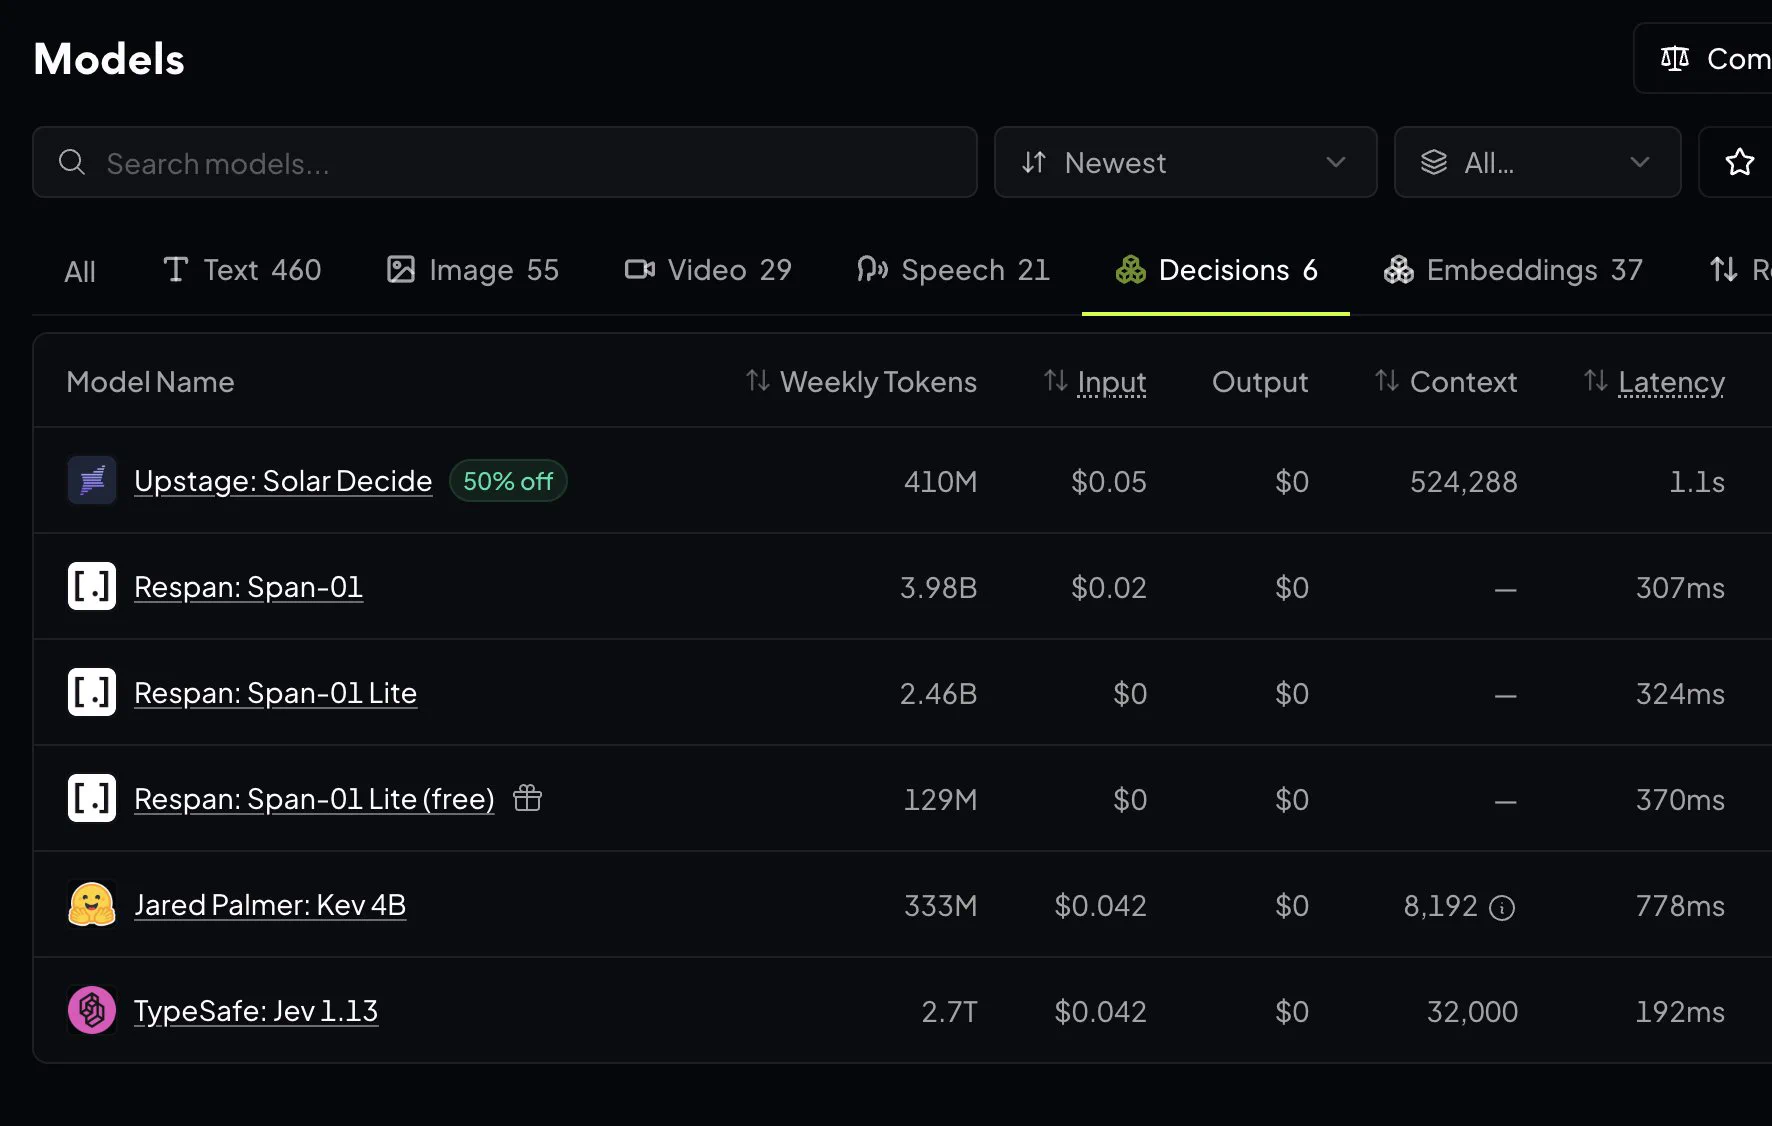The height and width of the screenshot is (1126, 1772).
Task: Click the Decisions tab cubes icon
Action: coord(1131,269)
